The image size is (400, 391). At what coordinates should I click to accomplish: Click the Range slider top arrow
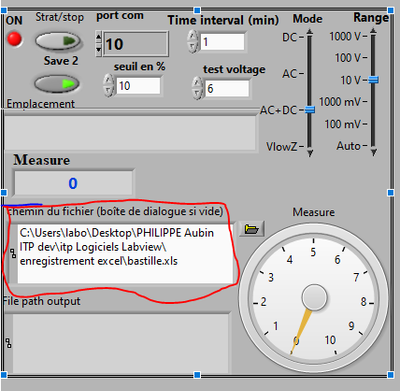(x=373, y=31)
